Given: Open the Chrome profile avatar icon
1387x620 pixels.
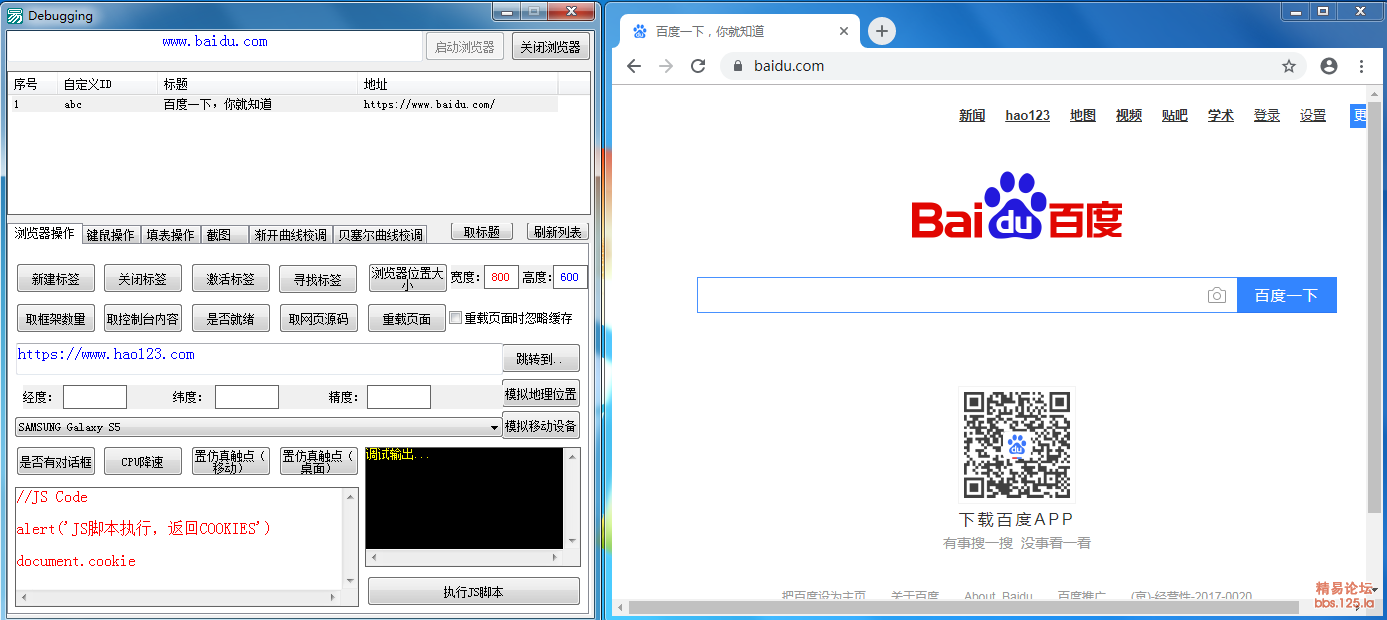Looking at the screenshot, I should pyautogui.click(x=1329, y=66).
